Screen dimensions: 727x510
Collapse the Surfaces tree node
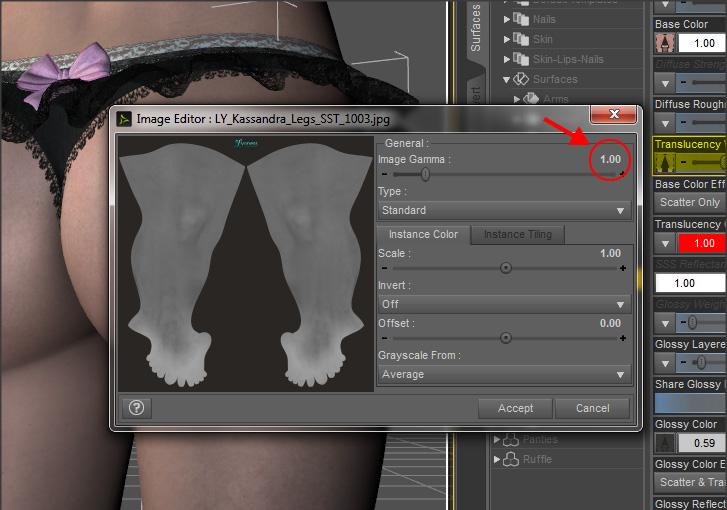pos(507,80)
